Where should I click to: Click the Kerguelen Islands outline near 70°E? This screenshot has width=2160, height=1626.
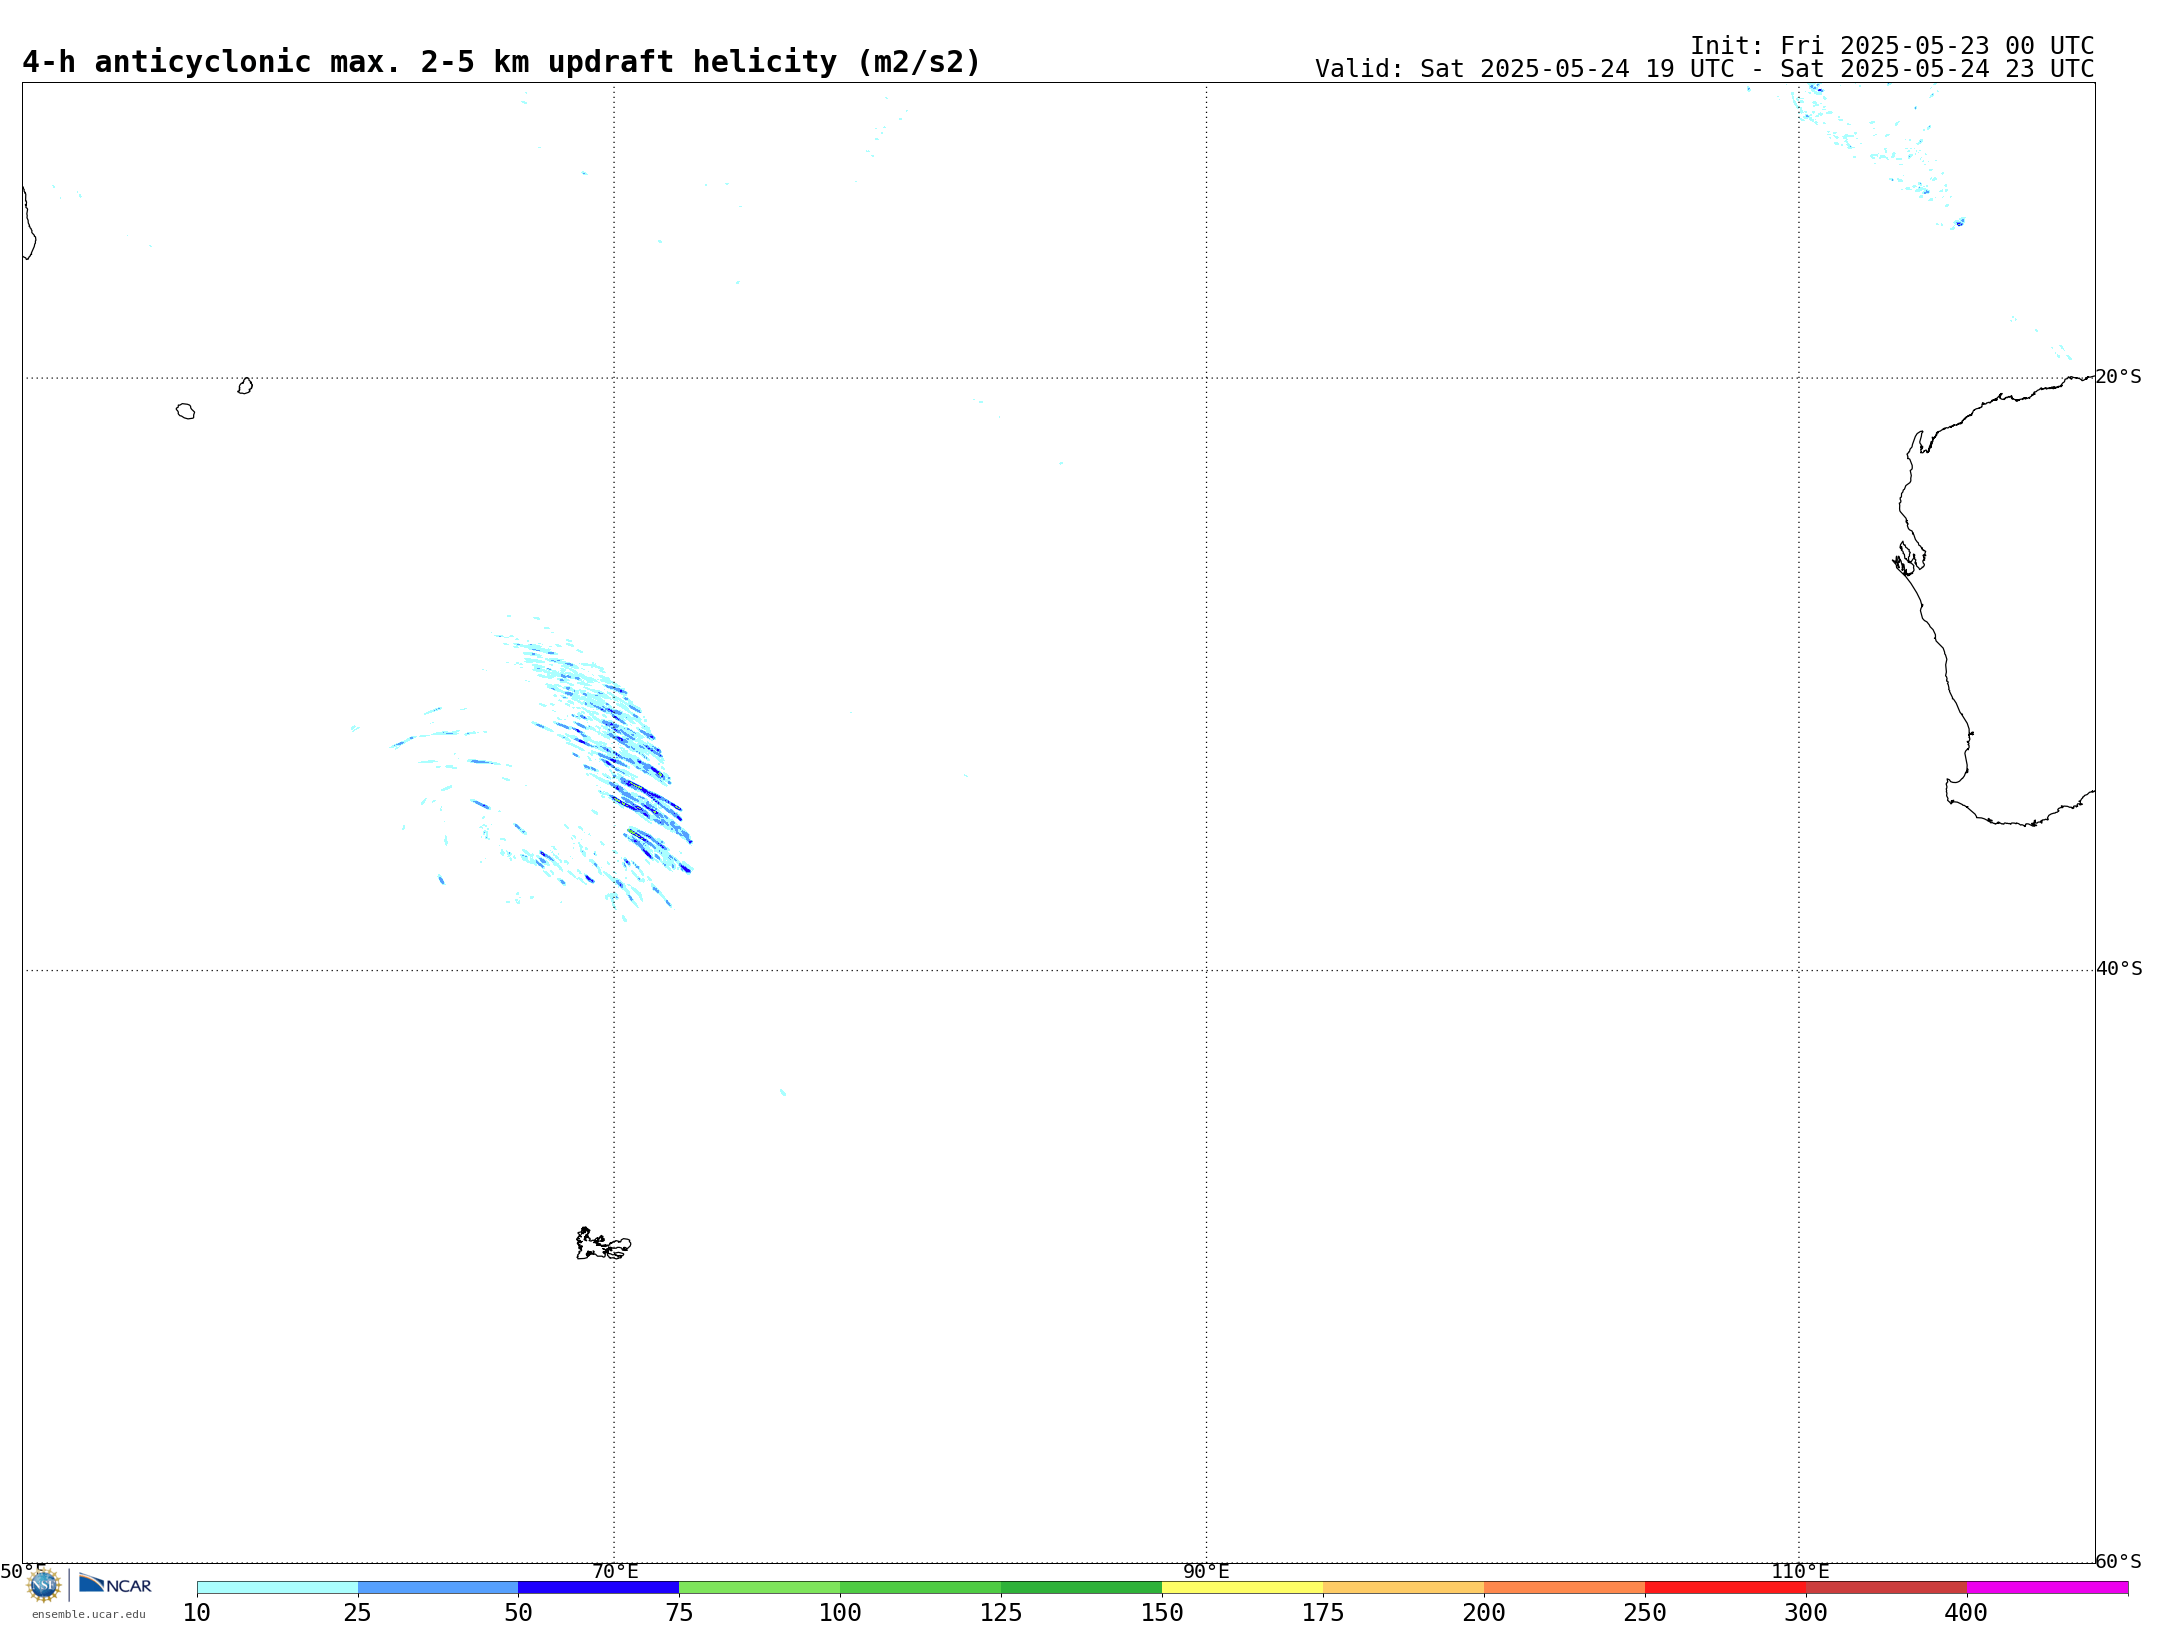coord(603,1244)
